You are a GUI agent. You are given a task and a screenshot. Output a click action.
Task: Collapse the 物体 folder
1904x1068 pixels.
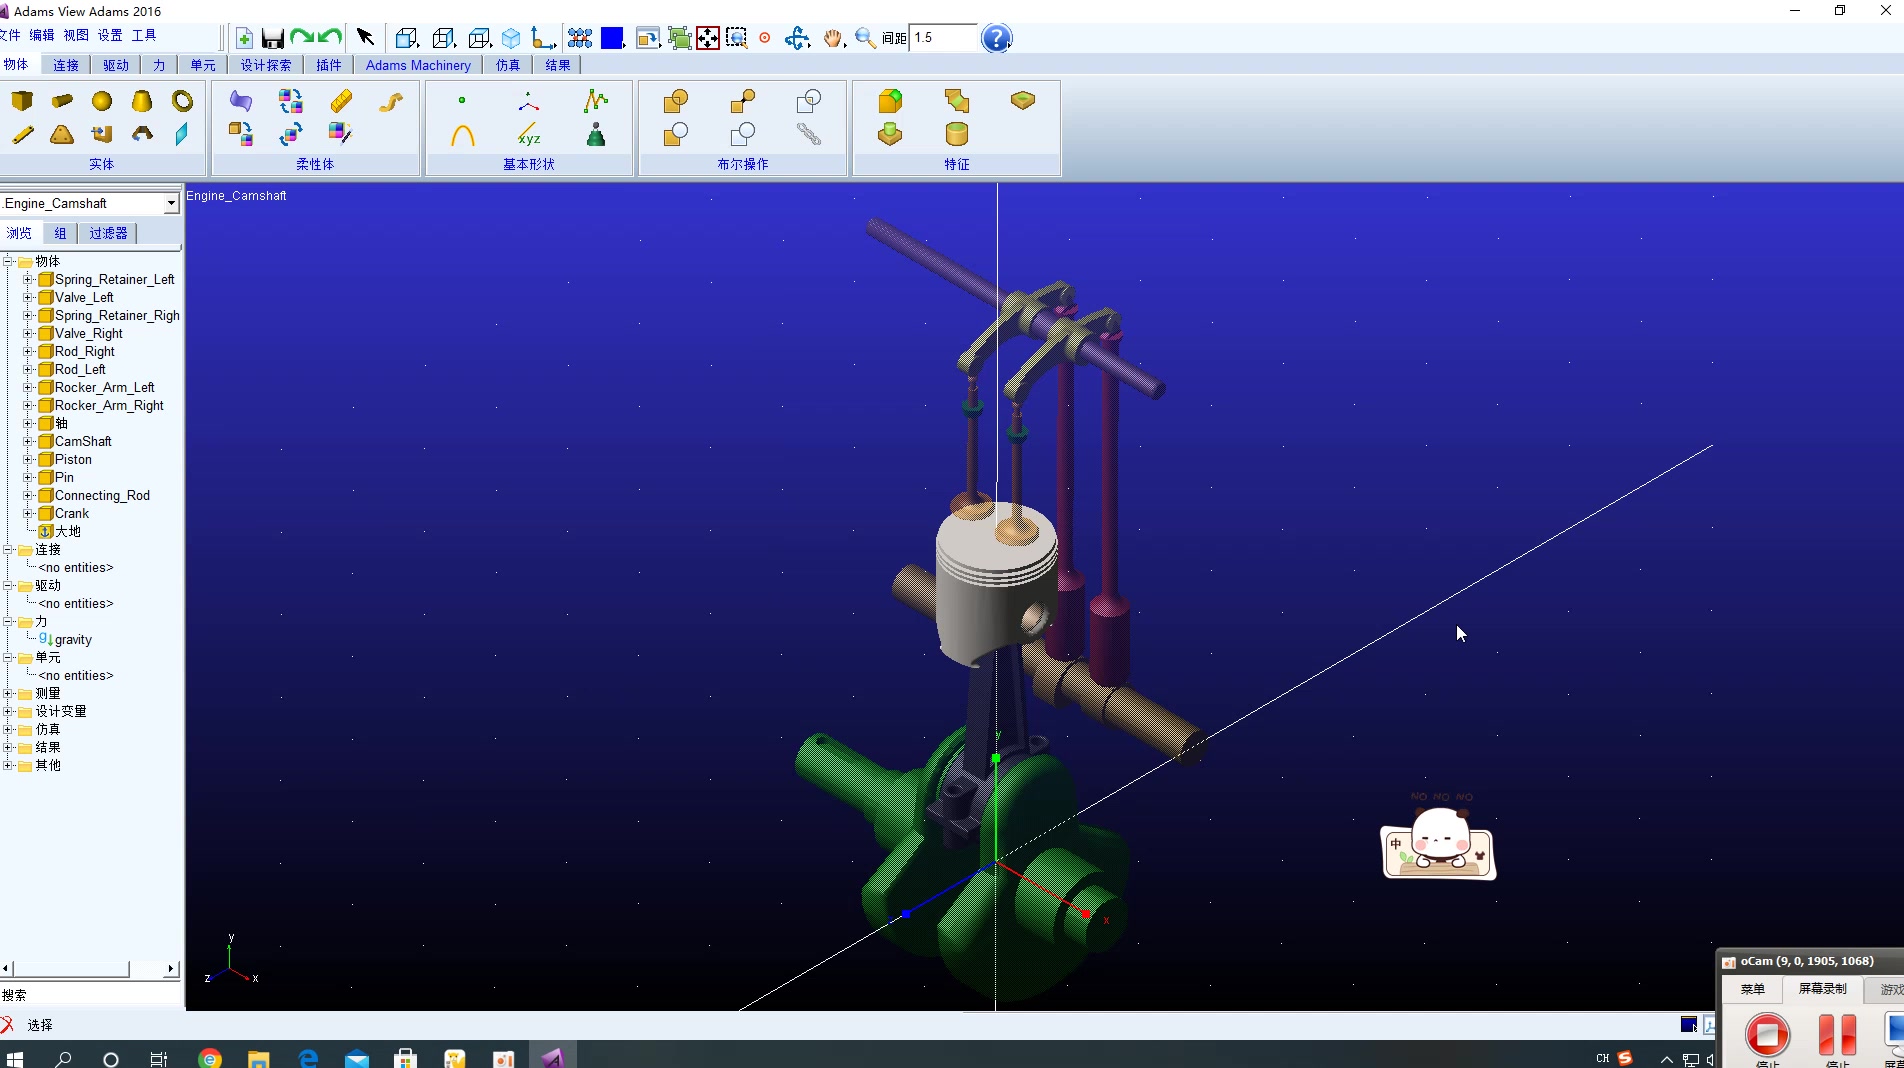coord(8,262)
